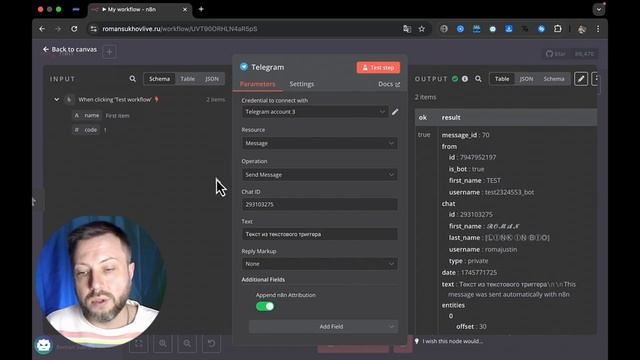640x360 pixels.
Task: Reload the current page
Action: pos(74,29)
